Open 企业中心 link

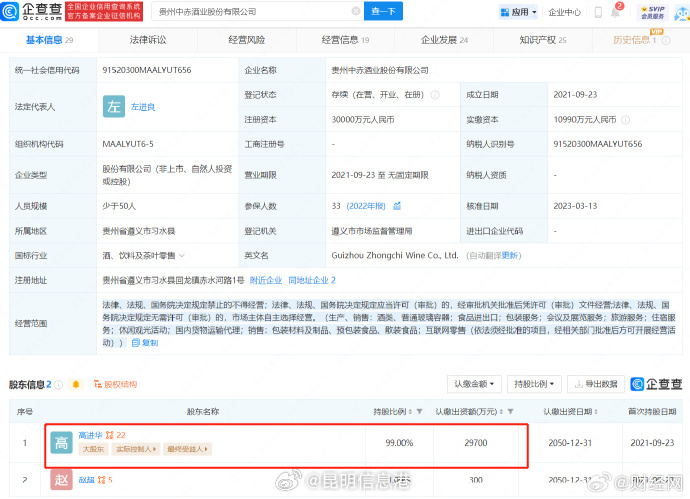click(x=565, y=12)
